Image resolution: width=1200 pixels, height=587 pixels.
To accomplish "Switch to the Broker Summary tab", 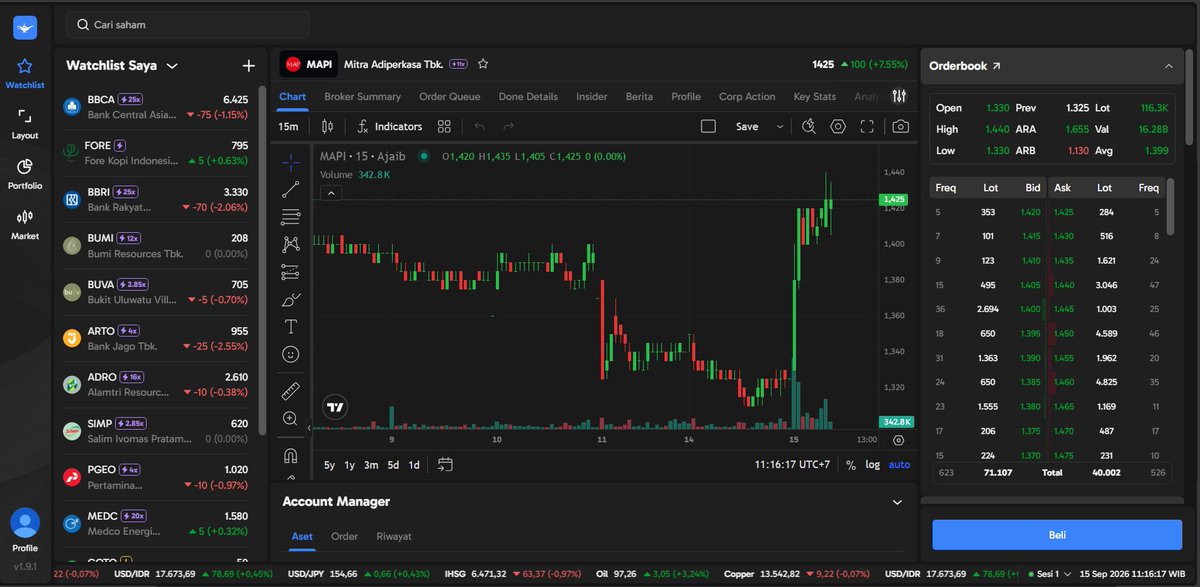I will click(x=362, y=97).
